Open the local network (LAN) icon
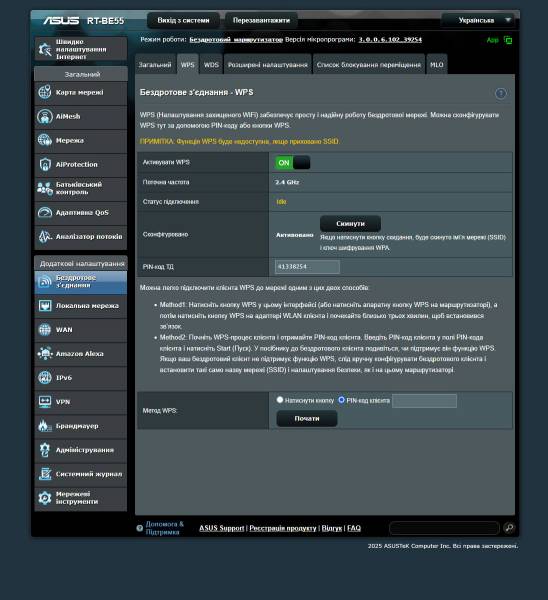This screenshot has height=600, width=548. pyautogui.click(x=45, y=306)
